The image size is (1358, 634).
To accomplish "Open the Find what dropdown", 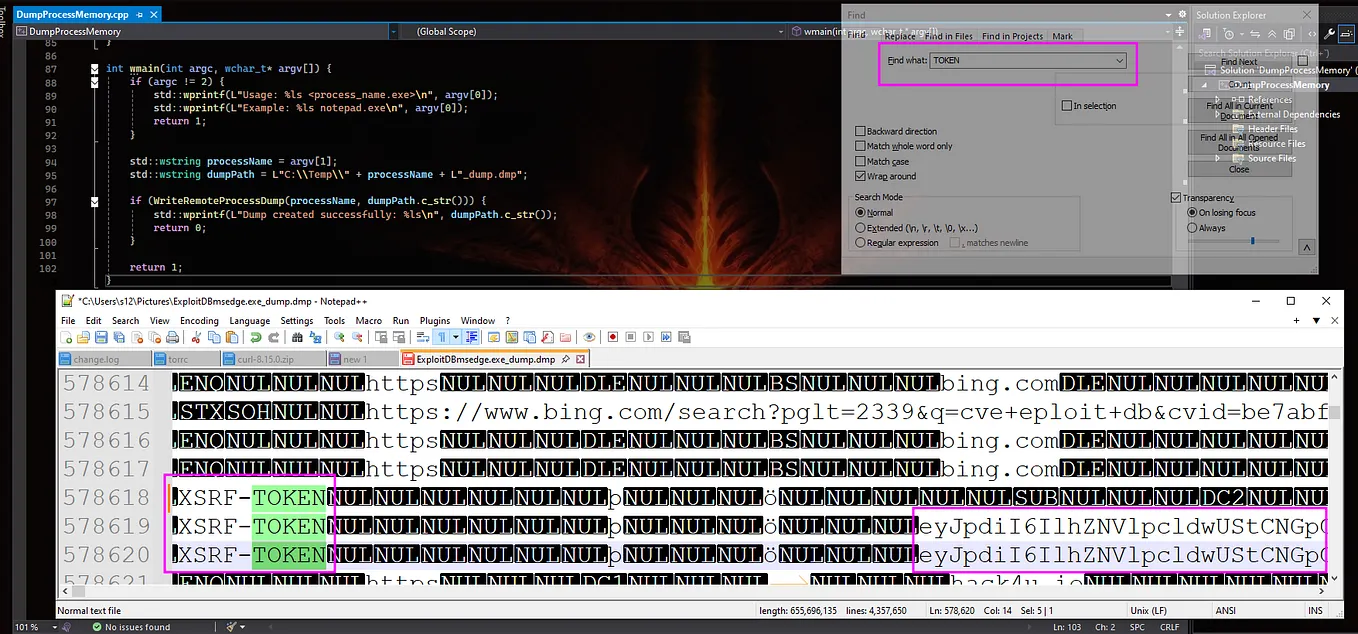I will pyautogui.click(x=1118, y=60).
